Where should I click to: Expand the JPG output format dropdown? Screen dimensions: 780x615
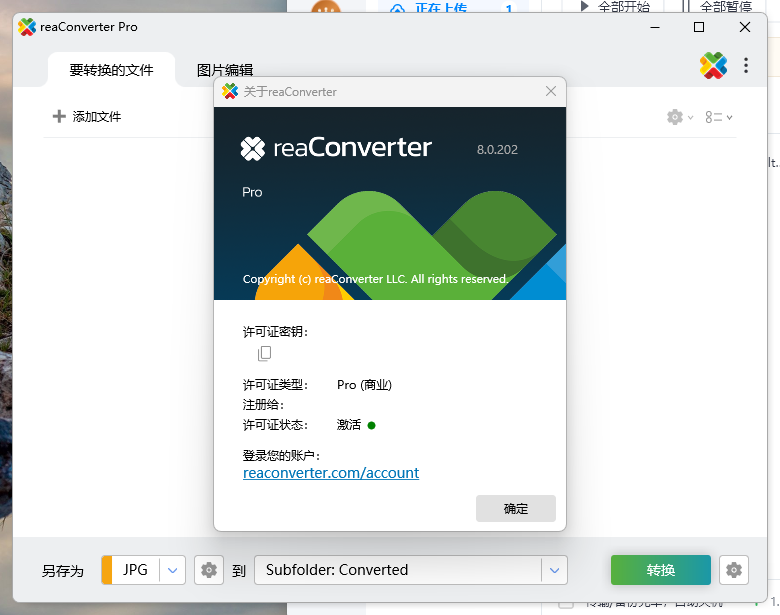[x=174, y=570]
